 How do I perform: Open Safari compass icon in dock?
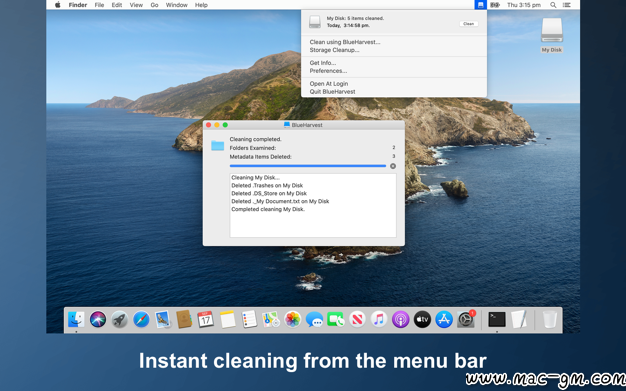pyautogui.click(x=141, y=320)
